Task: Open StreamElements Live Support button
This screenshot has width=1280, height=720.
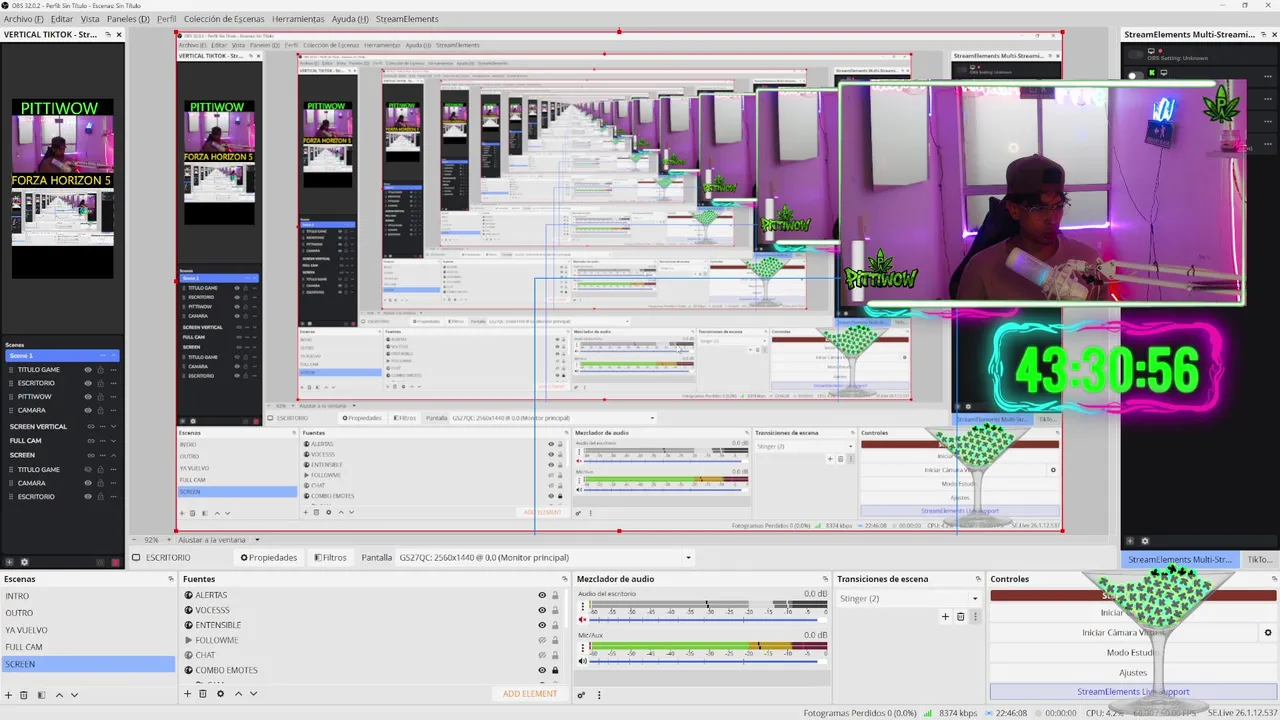Action: (1133, 692)
